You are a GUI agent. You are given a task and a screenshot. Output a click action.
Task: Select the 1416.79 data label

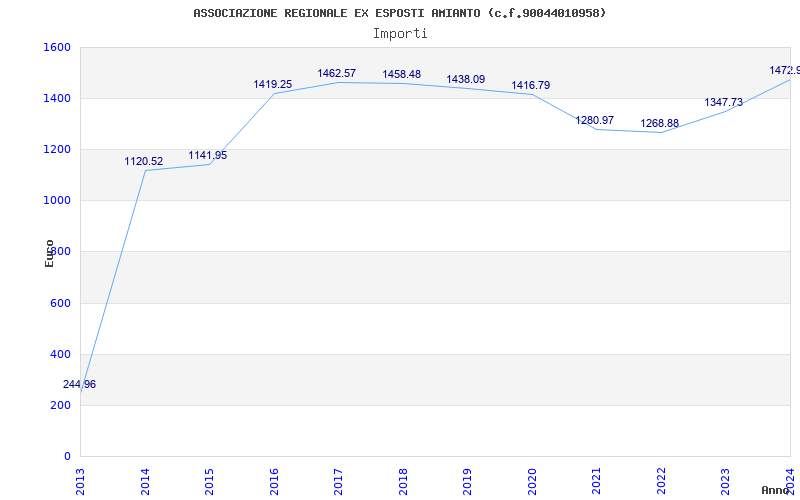pyautogui.click(x=531, y=86)
